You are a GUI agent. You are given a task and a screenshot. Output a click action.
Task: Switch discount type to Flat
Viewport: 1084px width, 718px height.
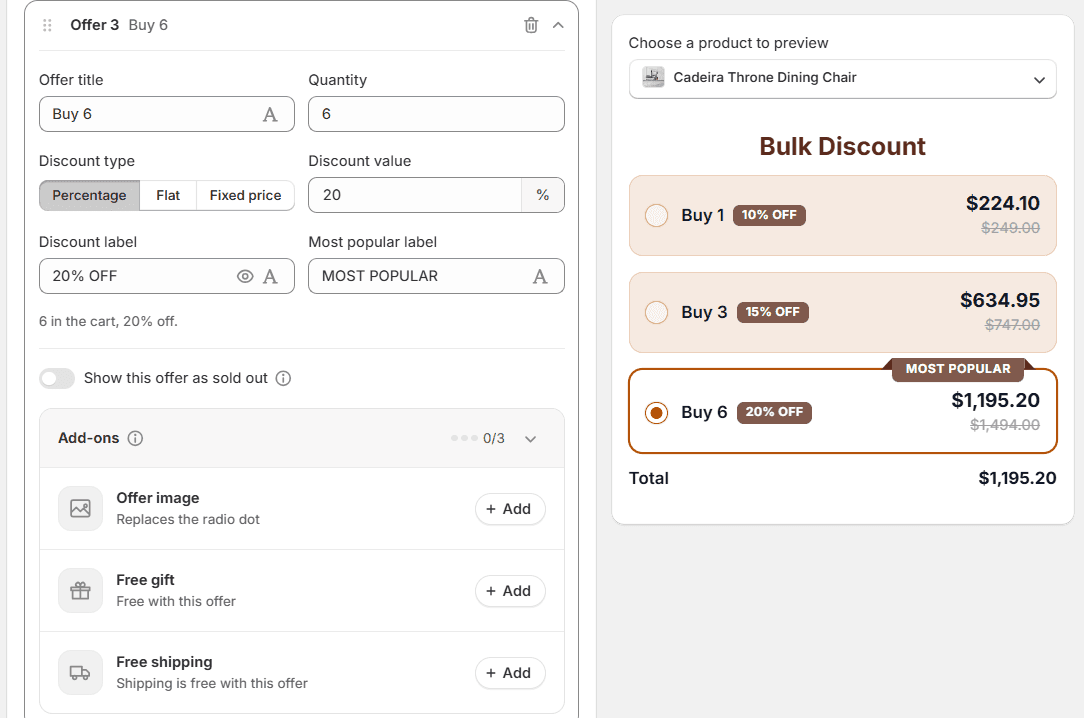coord(168,196)
